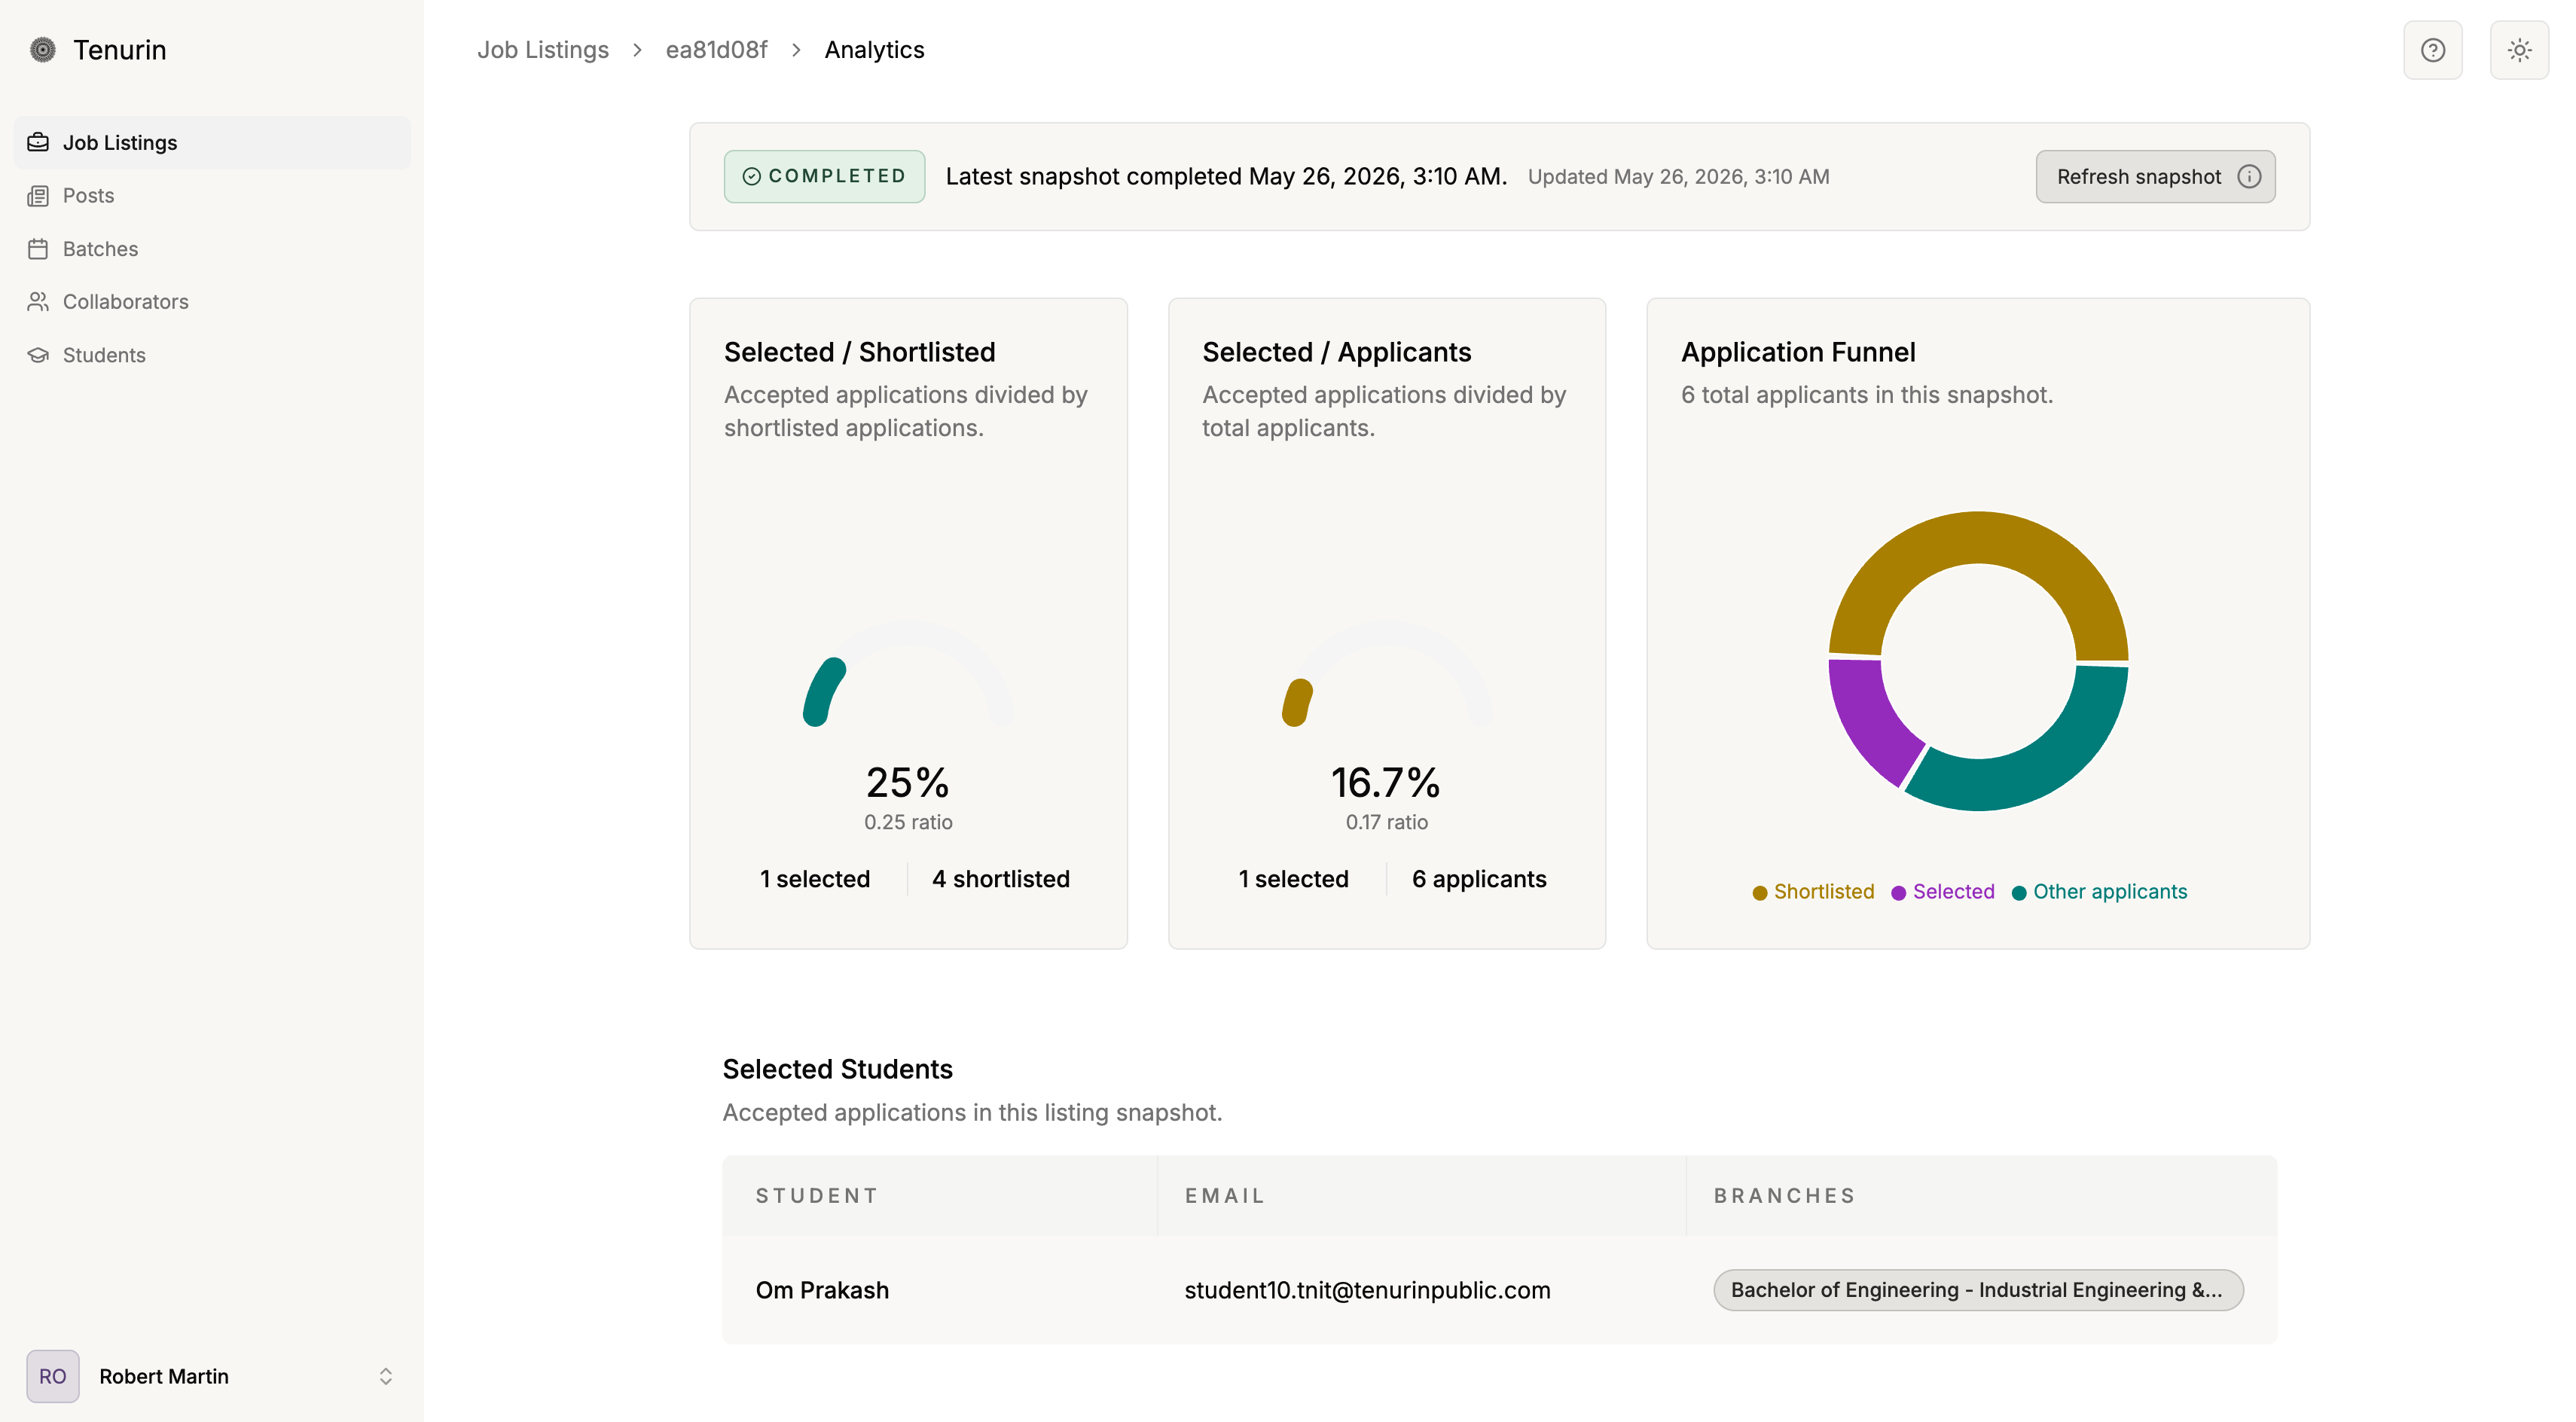Click the RO user avatar

53,1376
